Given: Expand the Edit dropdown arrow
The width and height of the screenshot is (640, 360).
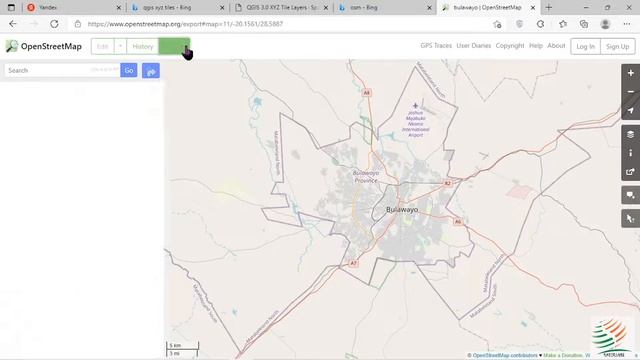Looking at the screenshot, I should click(120, 47).
